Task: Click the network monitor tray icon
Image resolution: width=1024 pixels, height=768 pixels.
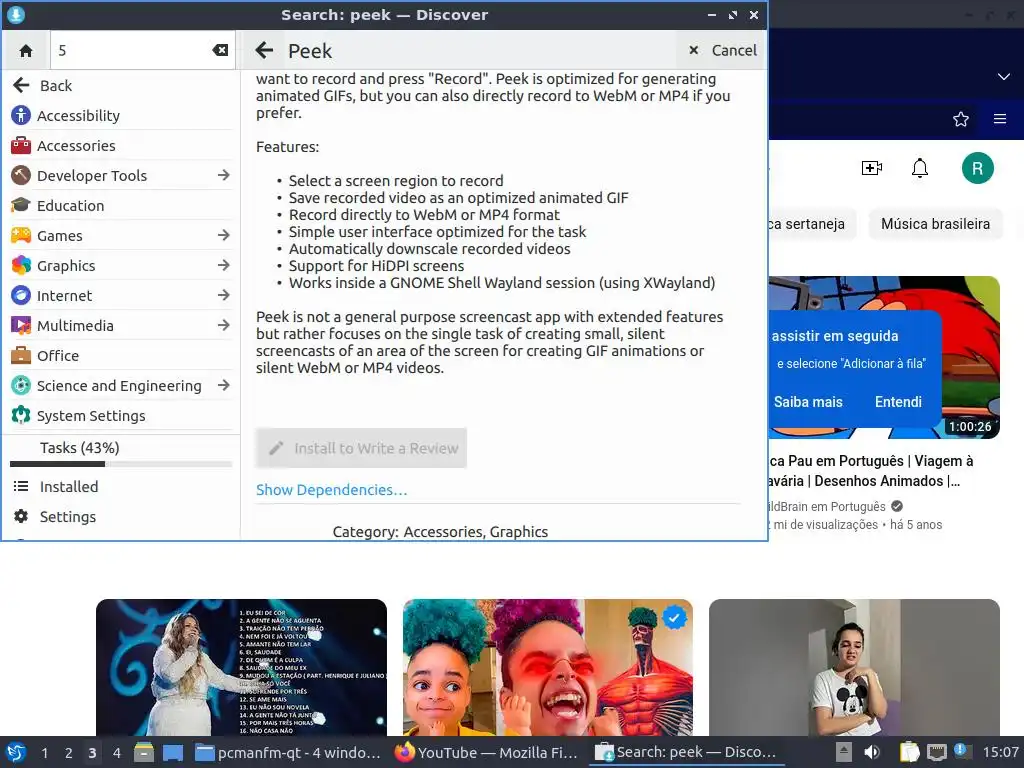Action: click(x=936, y=752)
